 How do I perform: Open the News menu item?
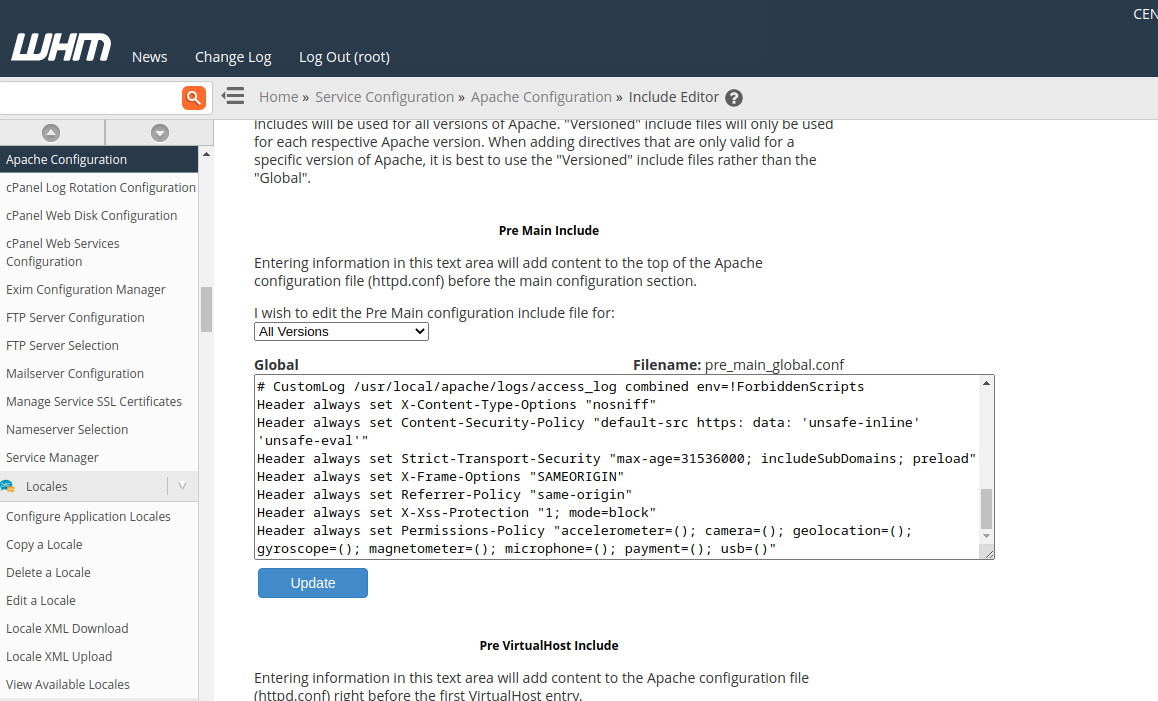[149, 57]
